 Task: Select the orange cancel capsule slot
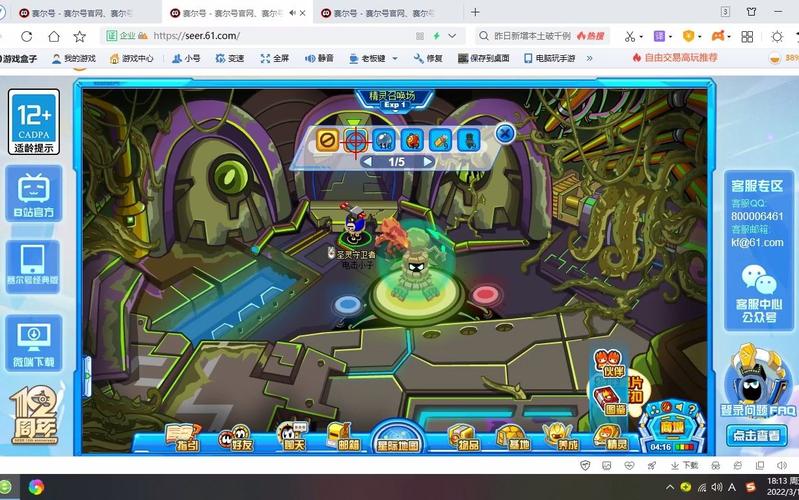(x=327, y=140)
